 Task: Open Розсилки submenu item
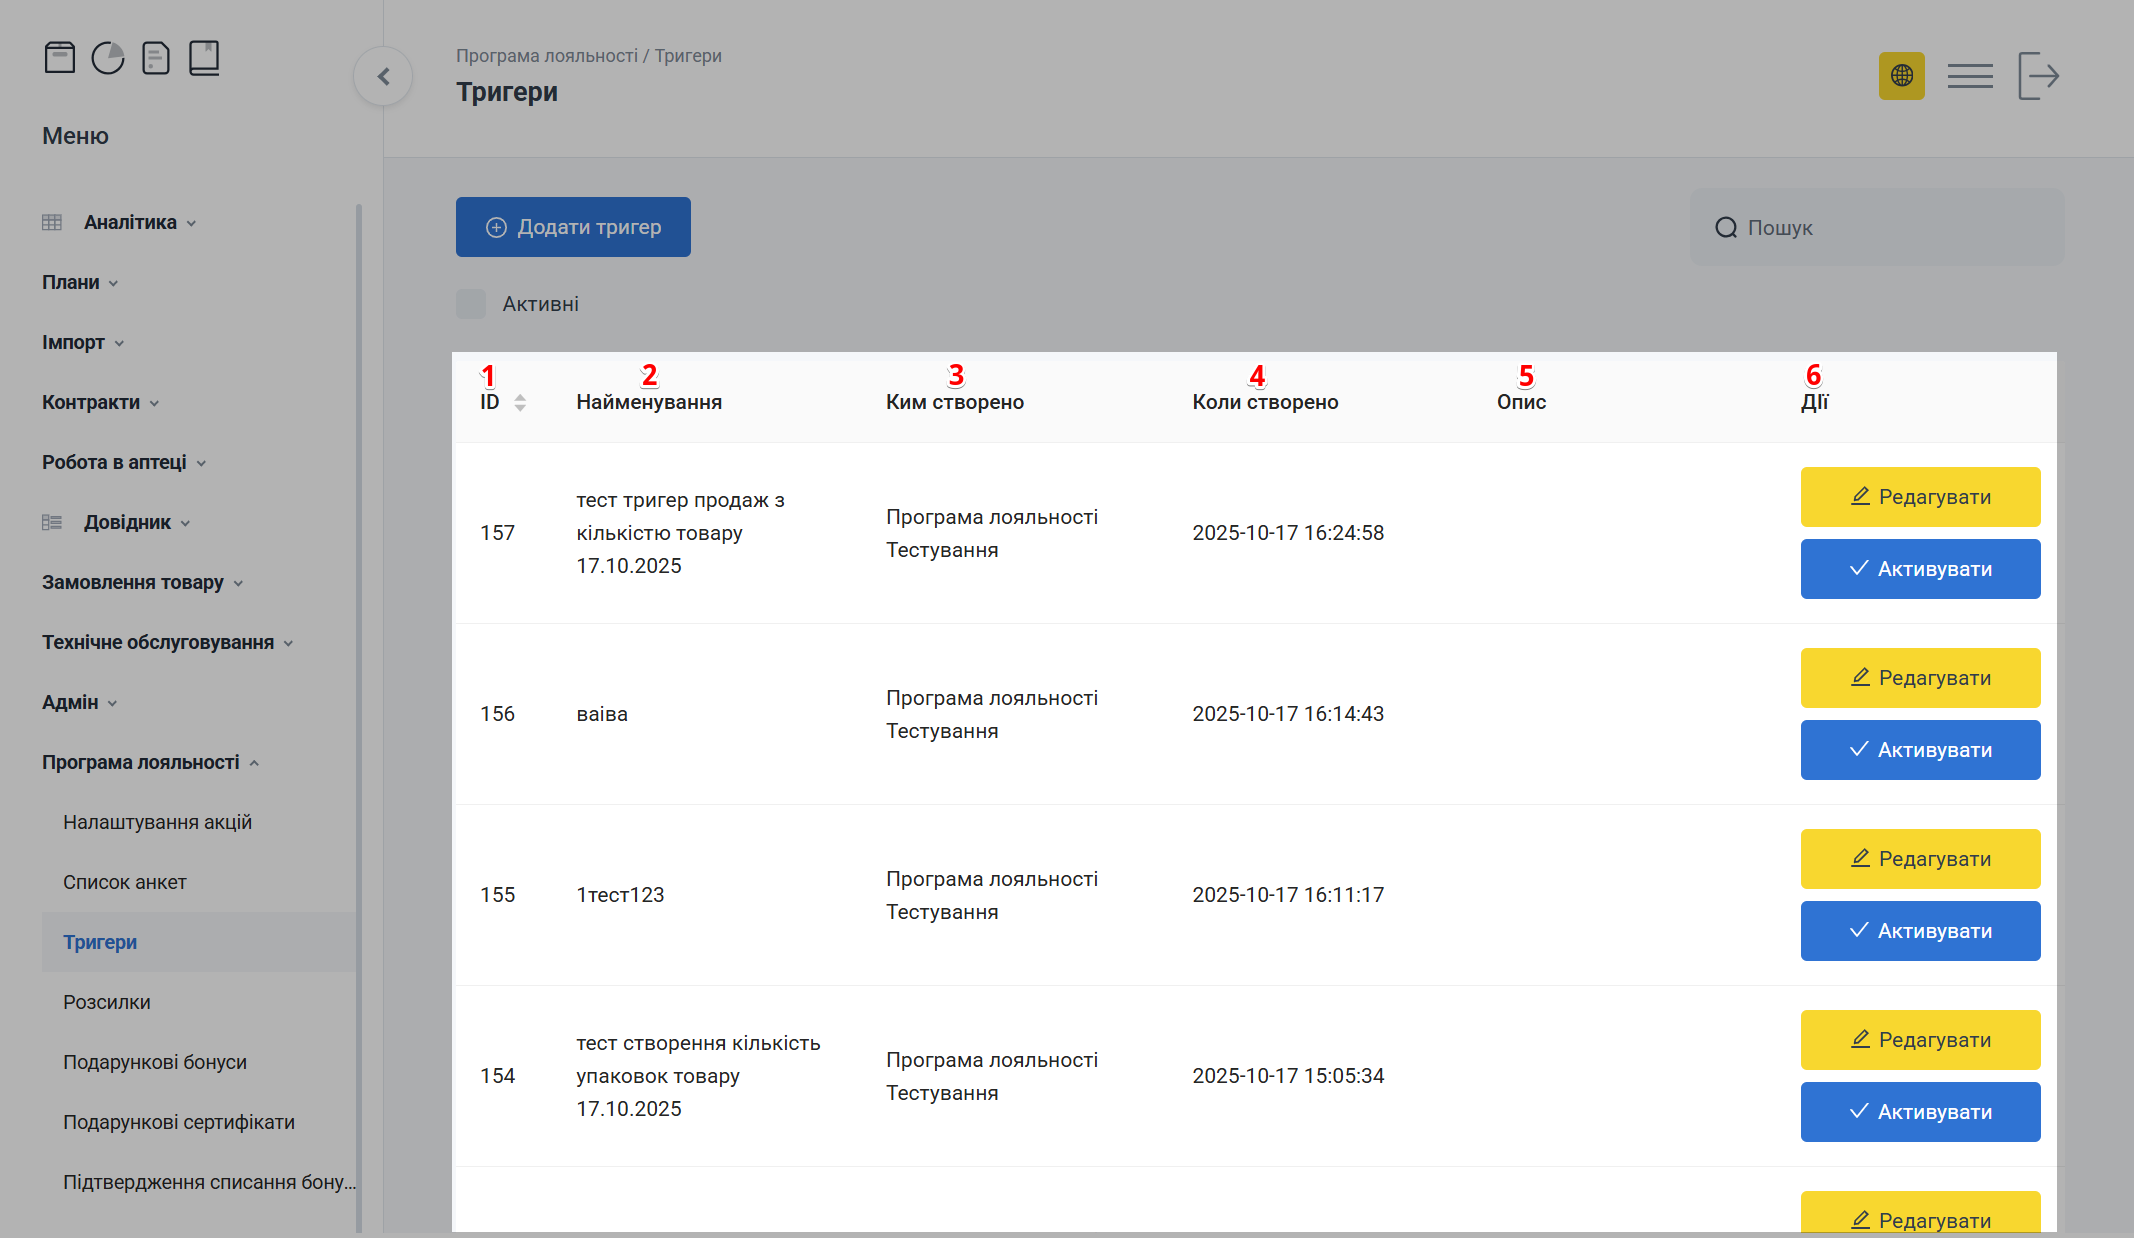107,1002
